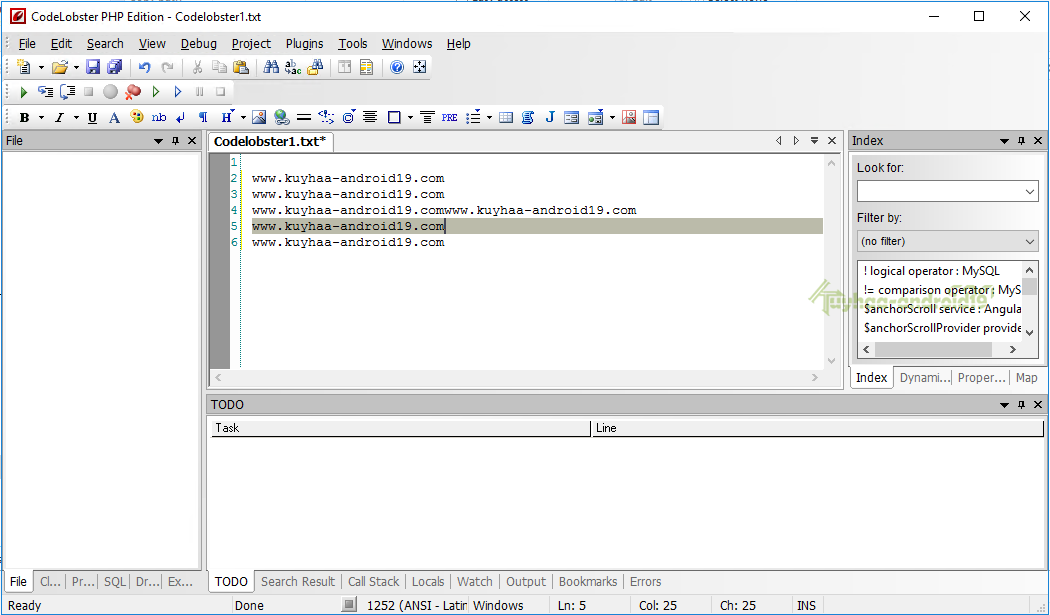Click the PRE preformatted text icon
The image size is (1050, 615).
click(449, 118)
